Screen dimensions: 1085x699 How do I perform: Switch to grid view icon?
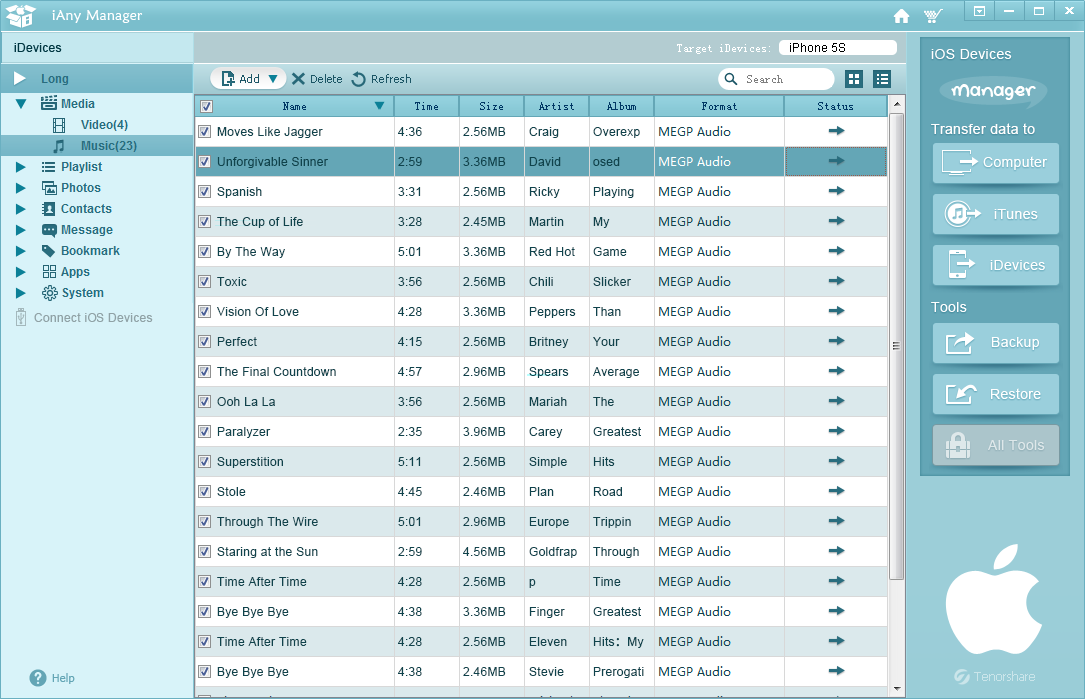(x=854, y=79)
